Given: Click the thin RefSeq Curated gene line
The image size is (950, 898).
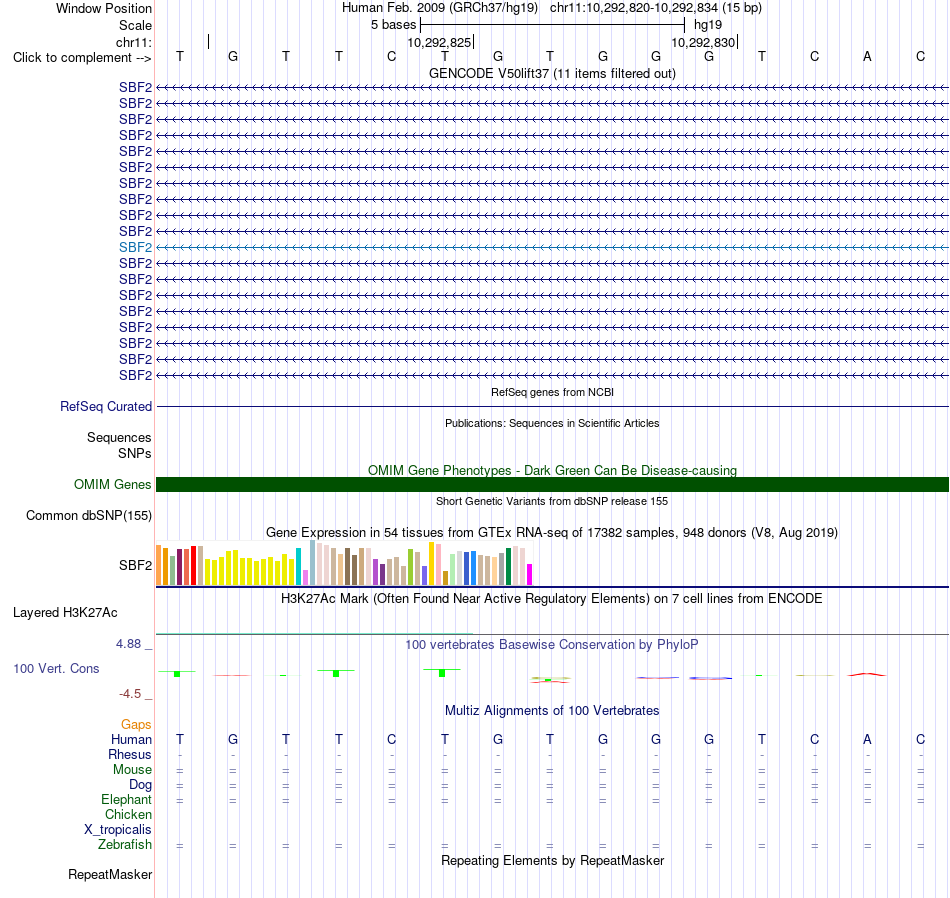Looking at the screenshot, I should pyautogui.click(x=552, y=407).
